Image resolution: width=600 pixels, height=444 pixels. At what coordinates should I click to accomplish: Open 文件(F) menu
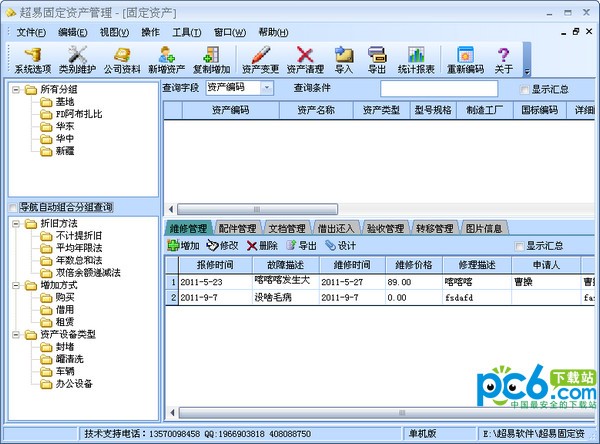(31, 33)
